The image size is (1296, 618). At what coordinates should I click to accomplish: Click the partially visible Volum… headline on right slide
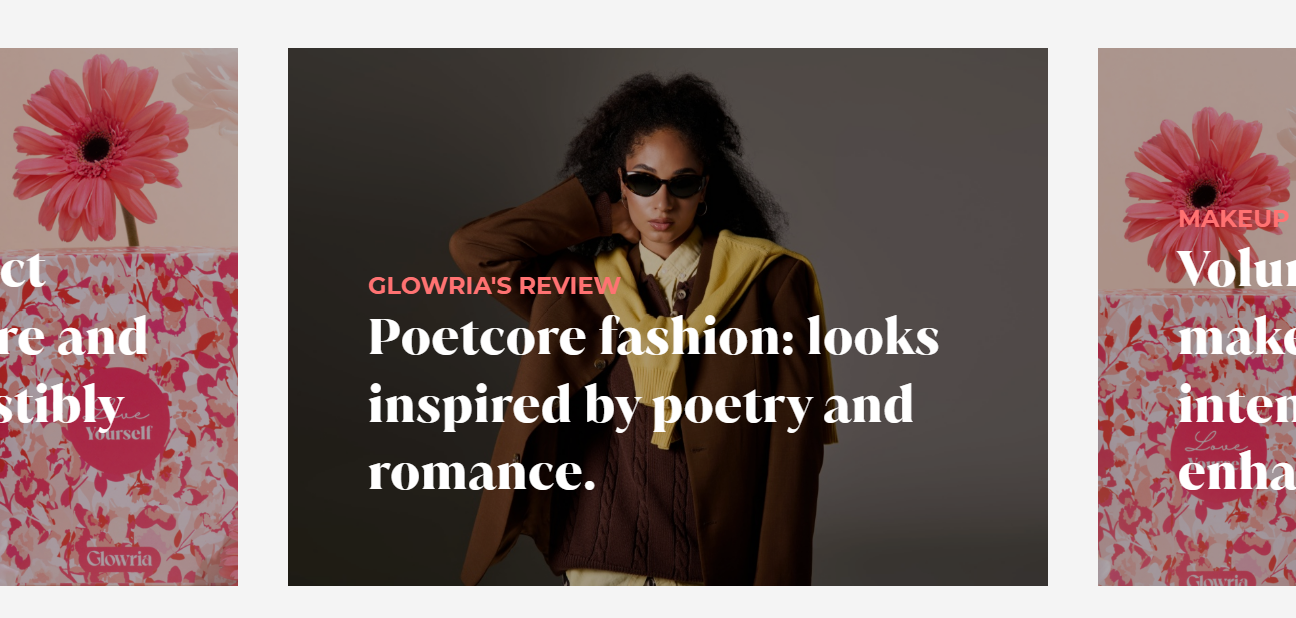(1237, 372)
